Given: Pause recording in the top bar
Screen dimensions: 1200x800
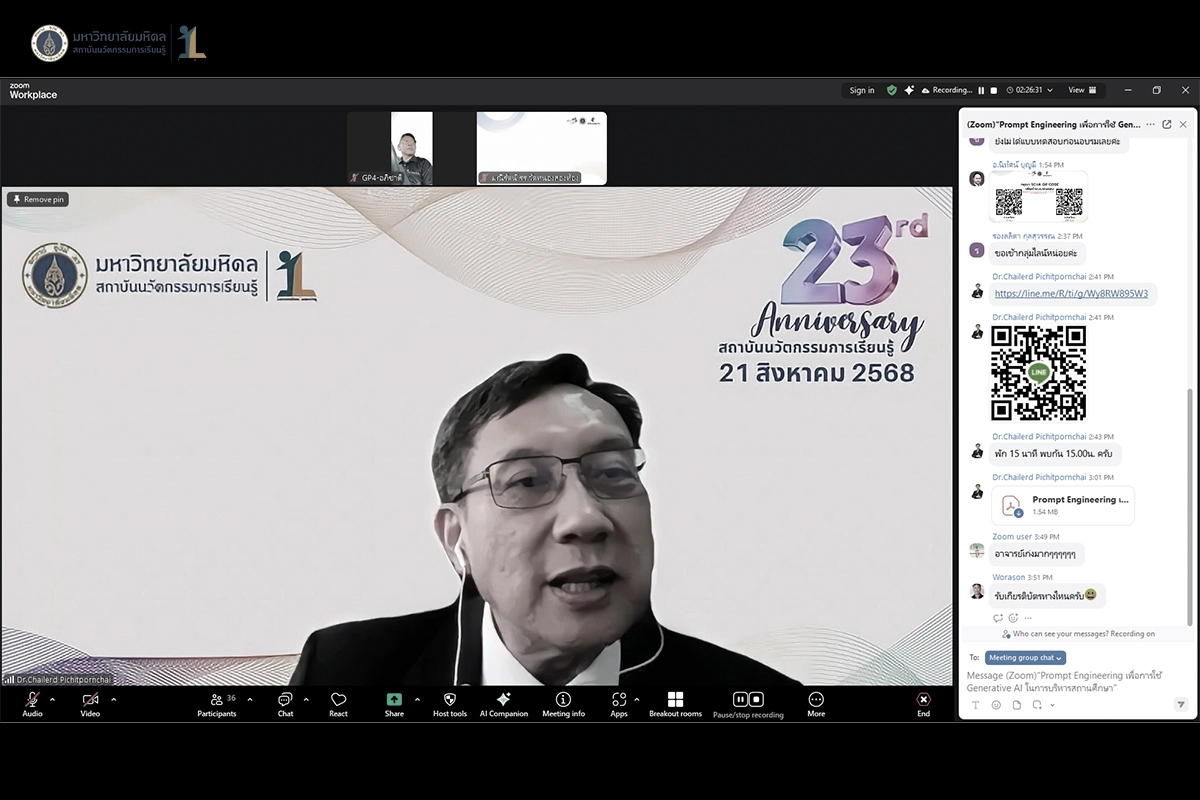Looking at the screenshot, I should click(981, 90).
